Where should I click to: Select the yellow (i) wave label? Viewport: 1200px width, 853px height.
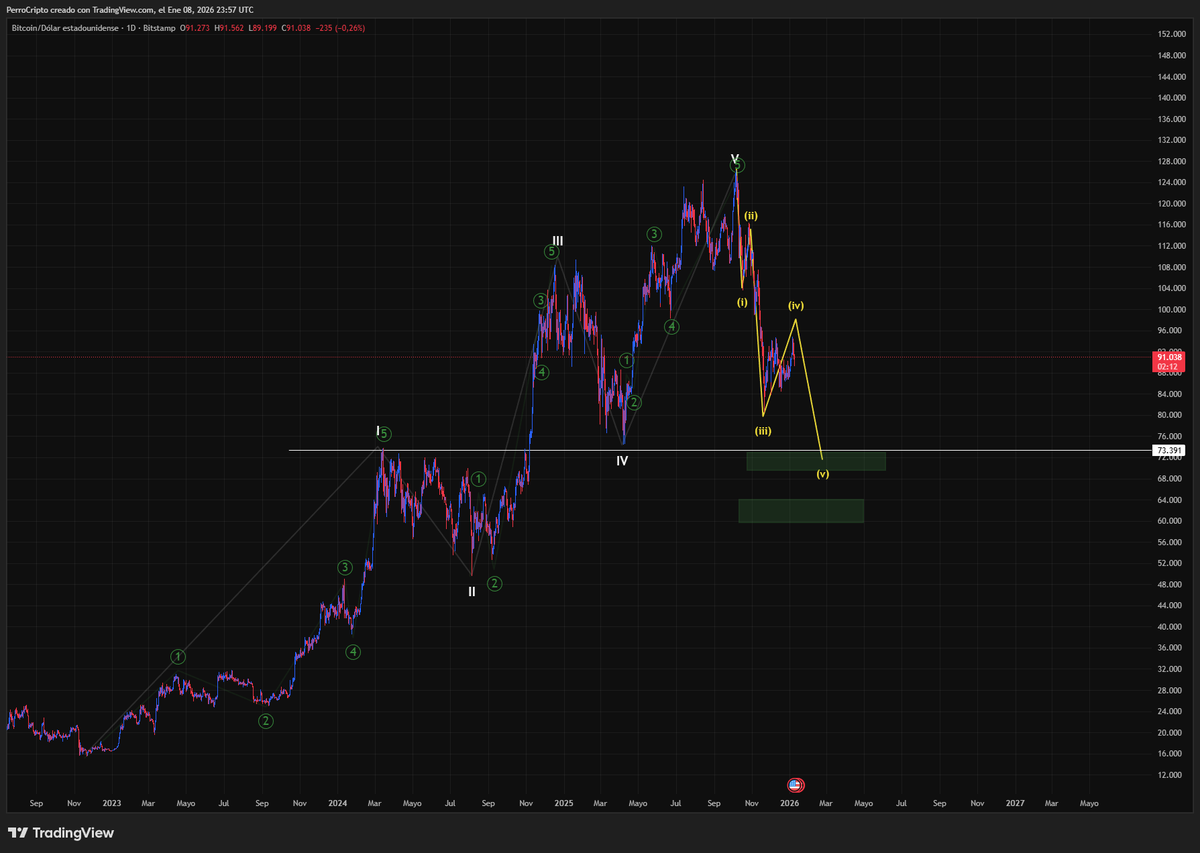coord(742,301)
